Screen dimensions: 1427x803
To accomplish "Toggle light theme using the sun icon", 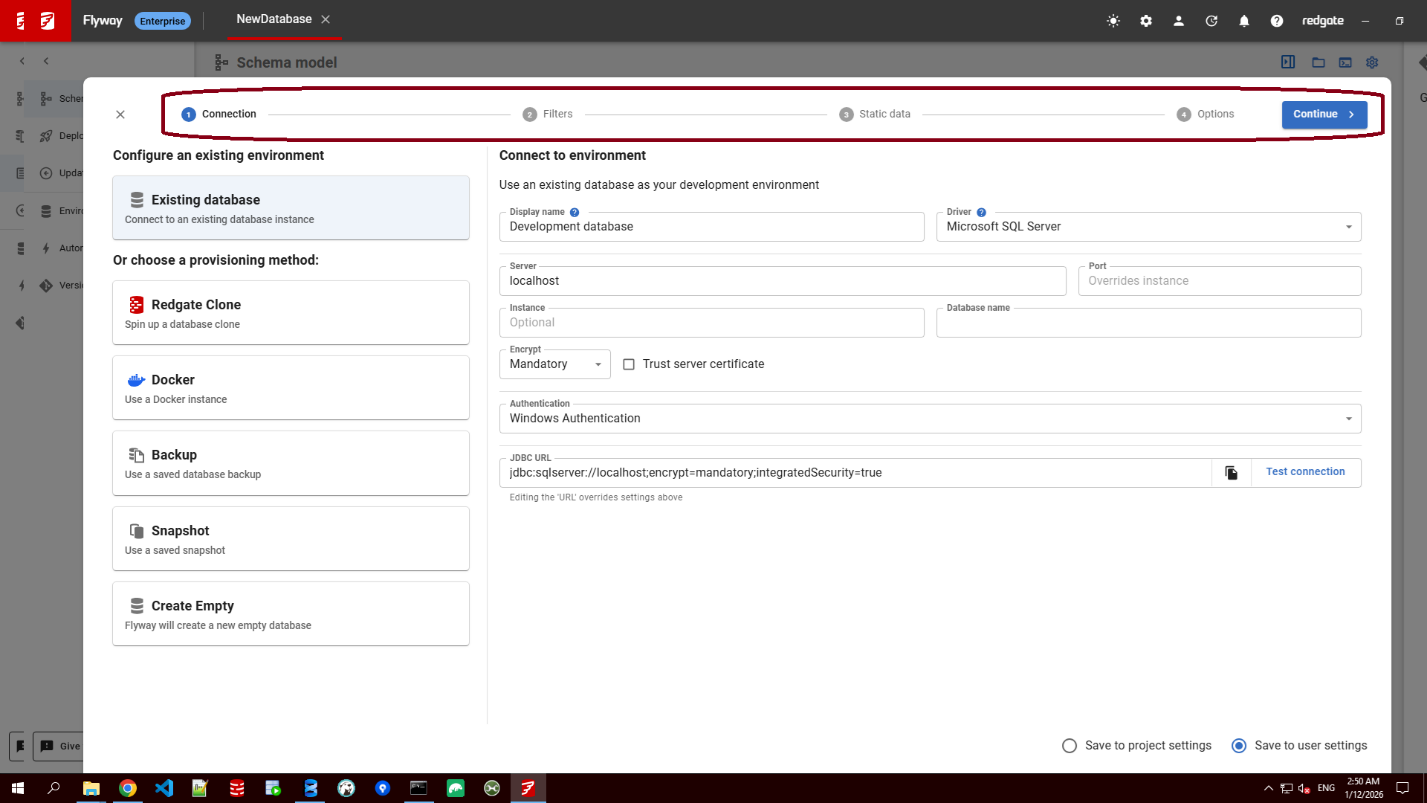I will pyautogui.click(x=1112, y=20).
